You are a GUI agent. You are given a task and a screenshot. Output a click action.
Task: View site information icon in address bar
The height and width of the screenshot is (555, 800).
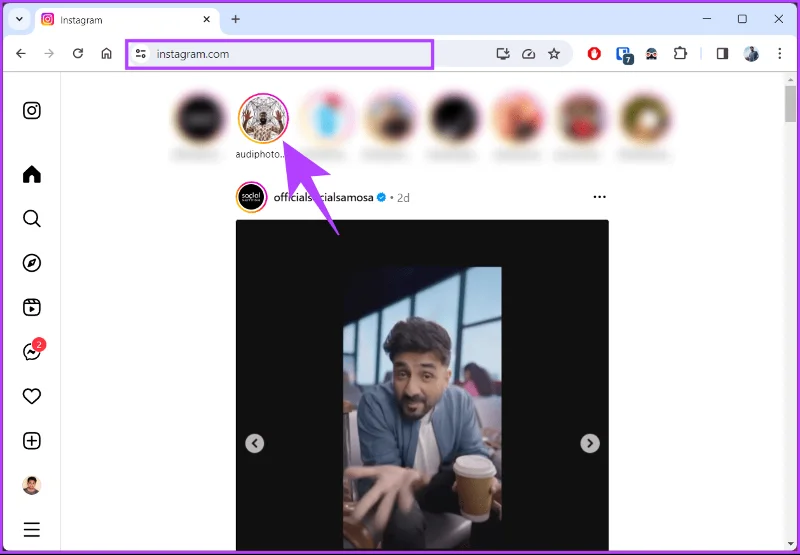click(141, 54)
